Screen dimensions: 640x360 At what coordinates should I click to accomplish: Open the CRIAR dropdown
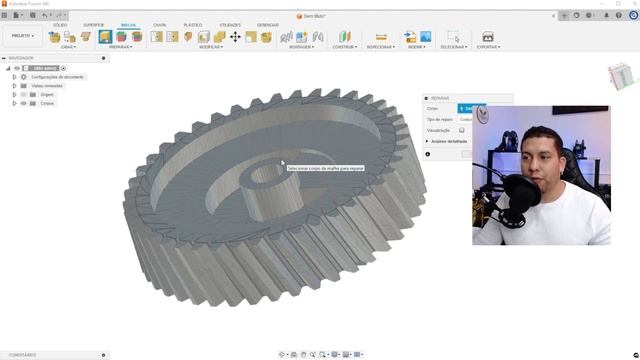68,47
